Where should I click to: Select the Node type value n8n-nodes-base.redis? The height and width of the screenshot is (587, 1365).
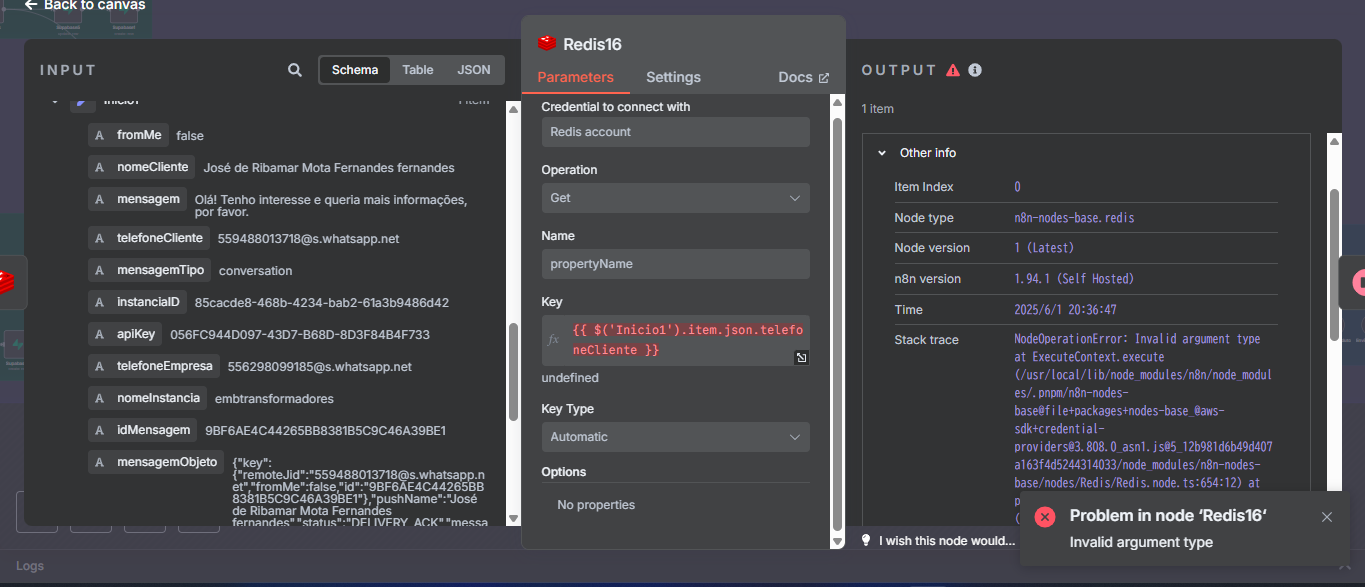[x=1074, y=218]
